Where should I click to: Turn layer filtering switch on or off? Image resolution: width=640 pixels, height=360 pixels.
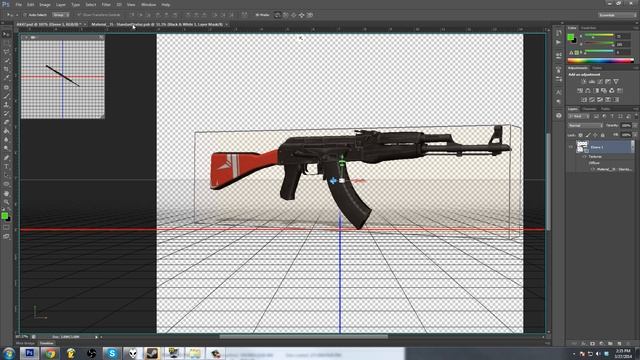pyautogui.click(x=636, y=116)
